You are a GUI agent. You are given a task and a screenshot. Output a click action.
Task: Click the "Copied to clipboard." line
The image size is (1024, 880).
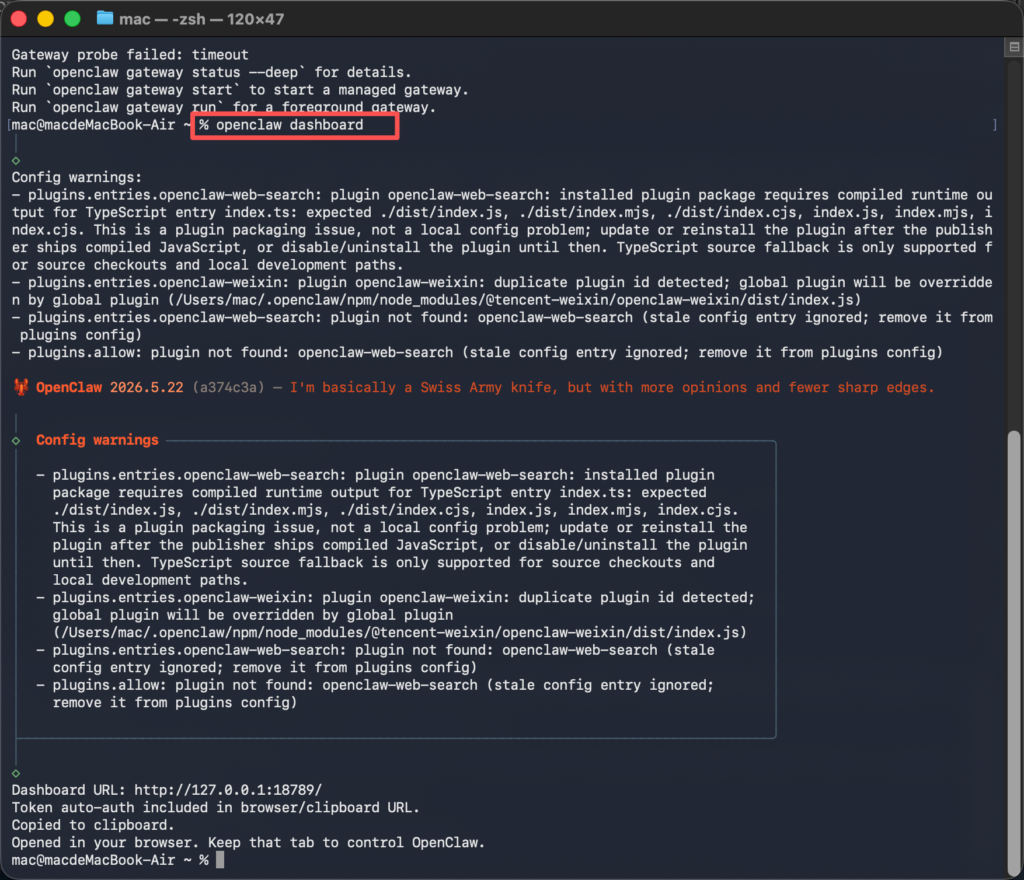[93, 826]
